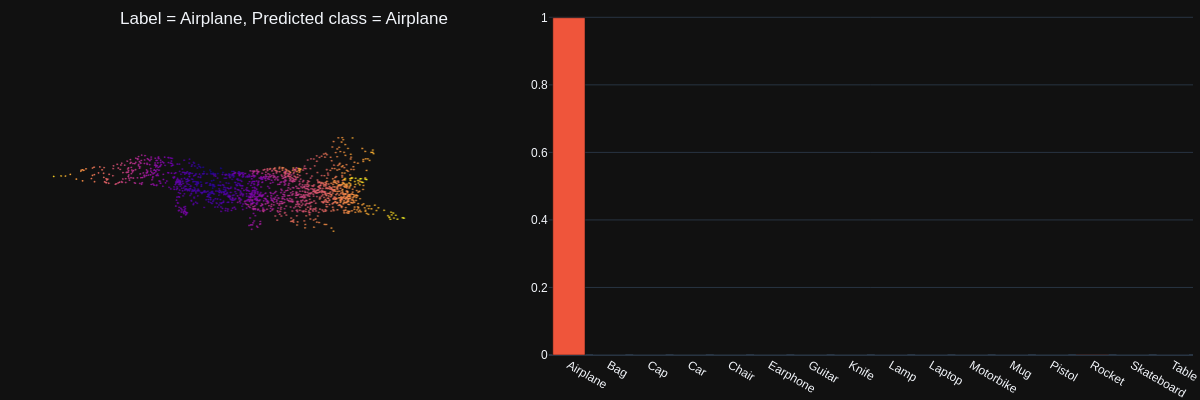Click the Cap category label
1200x400 pixels.
(657, 369)
